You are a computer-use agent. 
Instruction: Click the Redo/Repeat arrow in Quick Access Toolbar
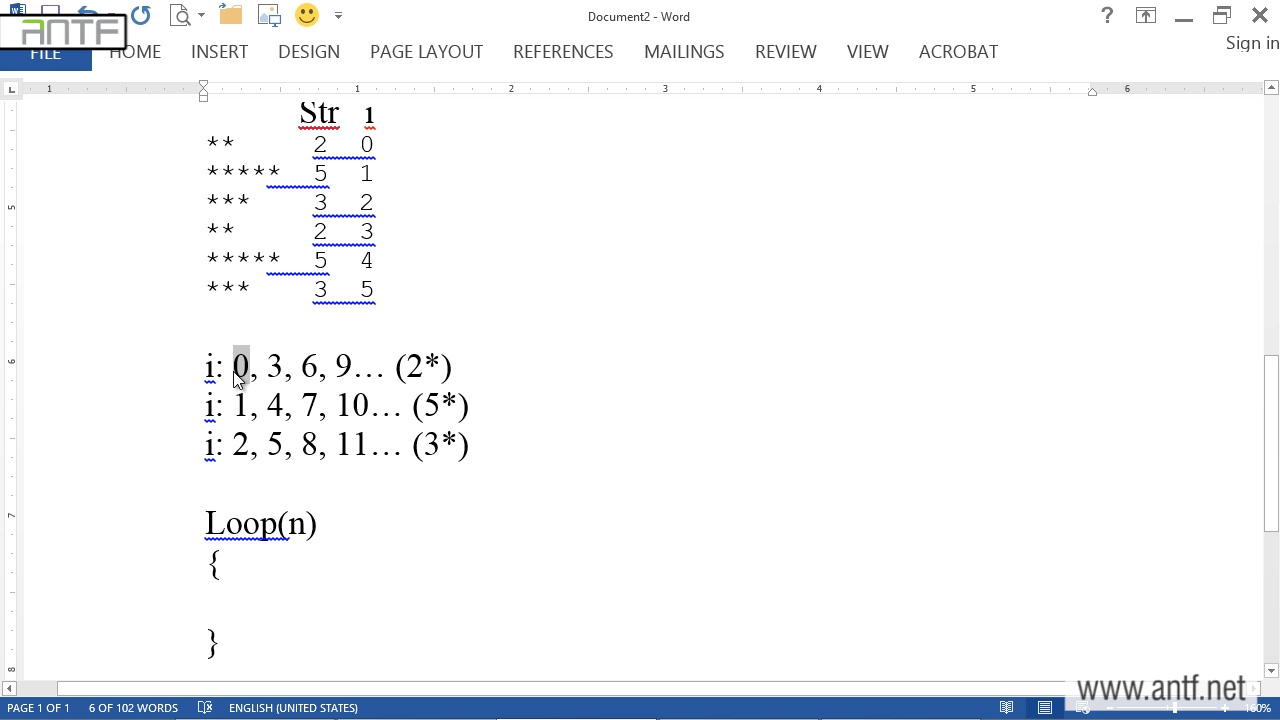(x=140, y=16)
